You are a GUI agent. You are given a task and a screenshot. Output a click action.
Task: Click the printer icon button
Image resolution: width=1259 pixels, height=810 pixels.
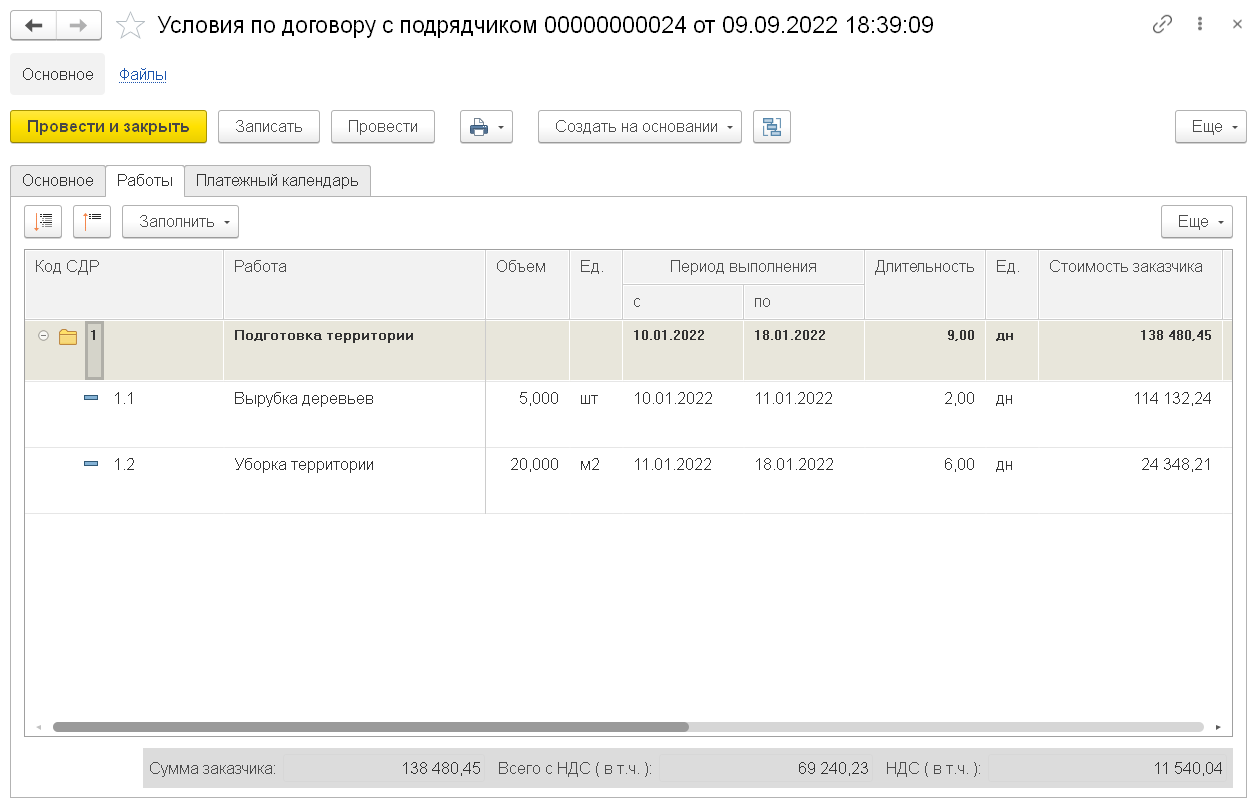486,127
